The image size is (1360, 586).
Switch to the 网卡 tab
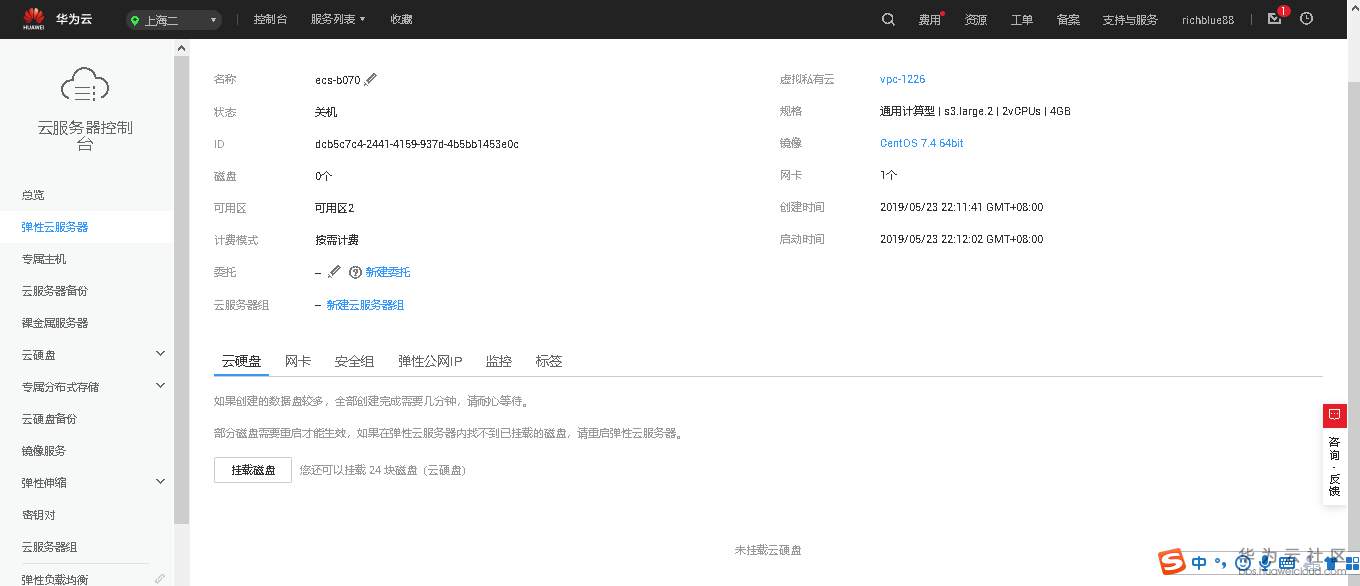[x=298, y=361]
